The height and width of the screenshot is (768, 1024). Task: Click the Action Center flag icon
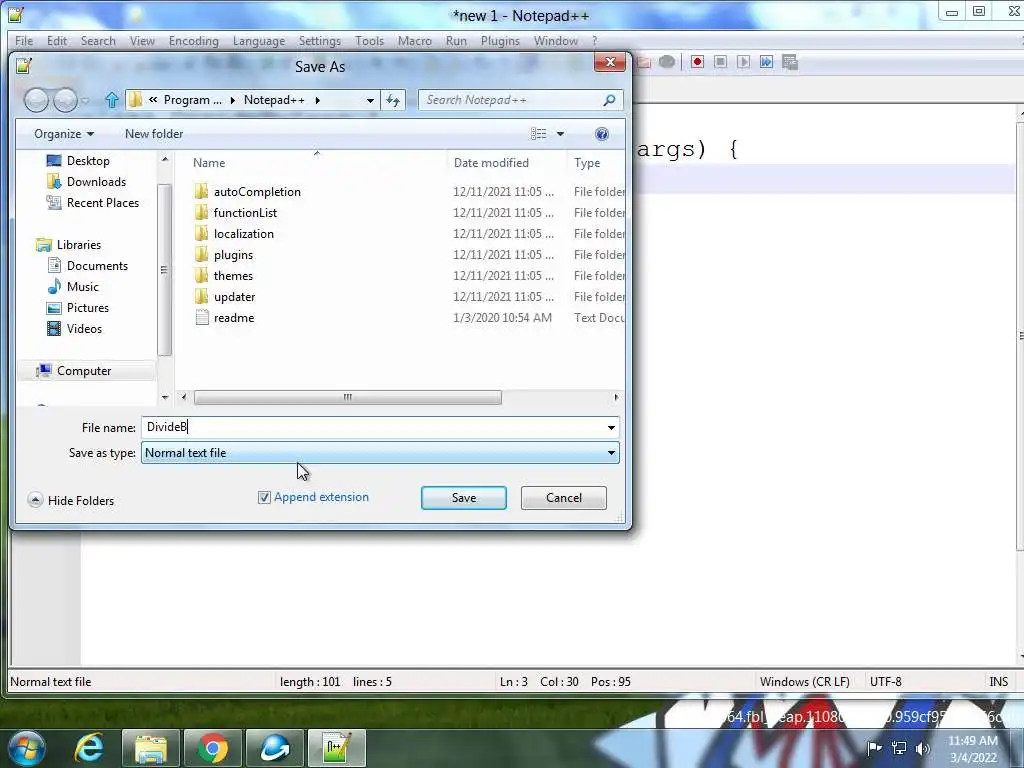click(x=874, y=748)
